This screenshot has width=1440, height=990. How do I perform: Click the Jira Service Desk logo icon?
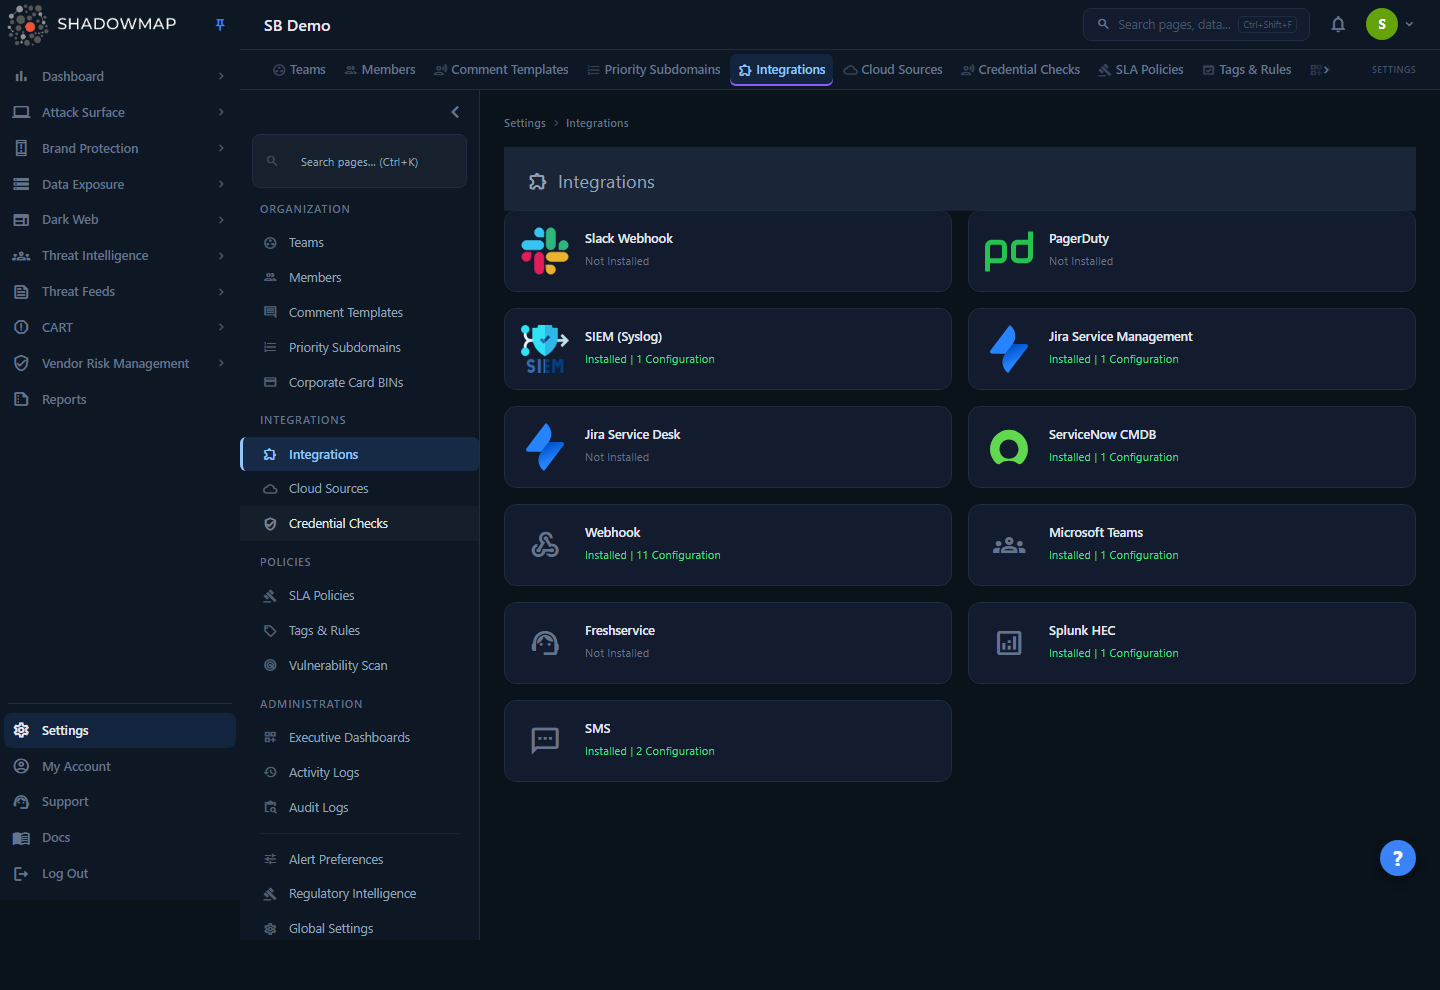(545, 447)
